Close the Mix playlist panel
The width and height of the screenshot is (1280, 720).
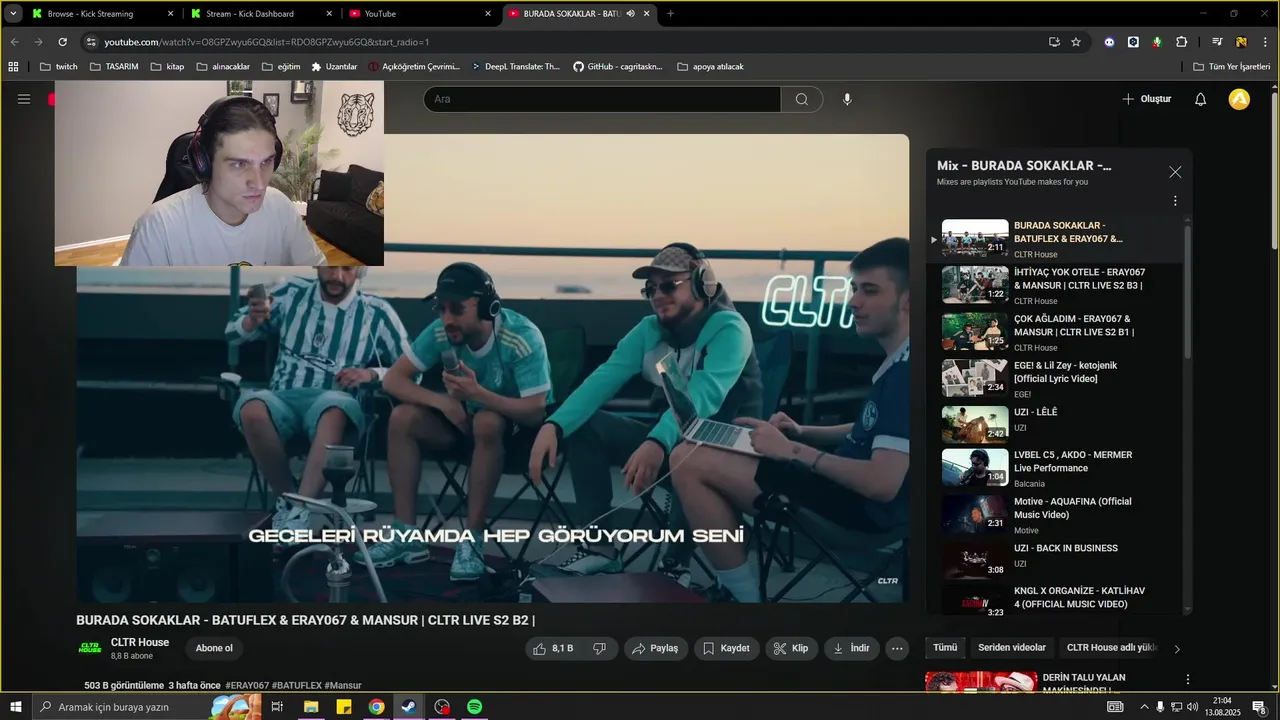(x=1175, y=172)
